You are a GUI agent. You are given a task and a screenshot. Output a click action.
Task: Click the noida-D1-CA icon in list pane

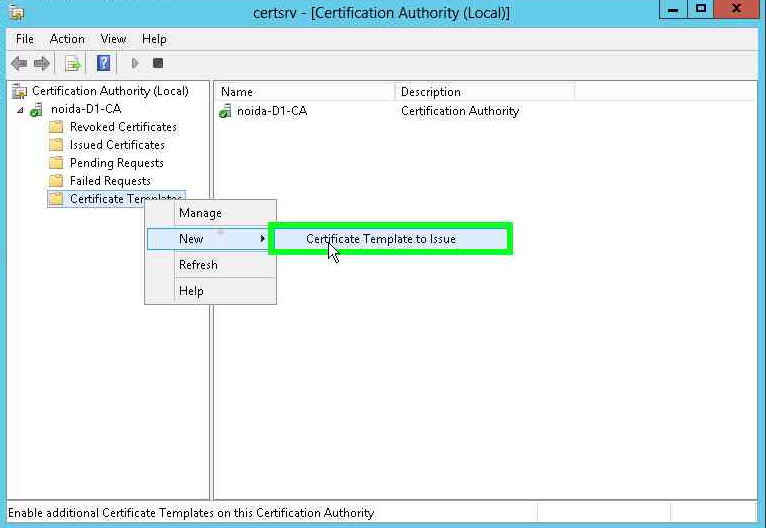(225, 111)
